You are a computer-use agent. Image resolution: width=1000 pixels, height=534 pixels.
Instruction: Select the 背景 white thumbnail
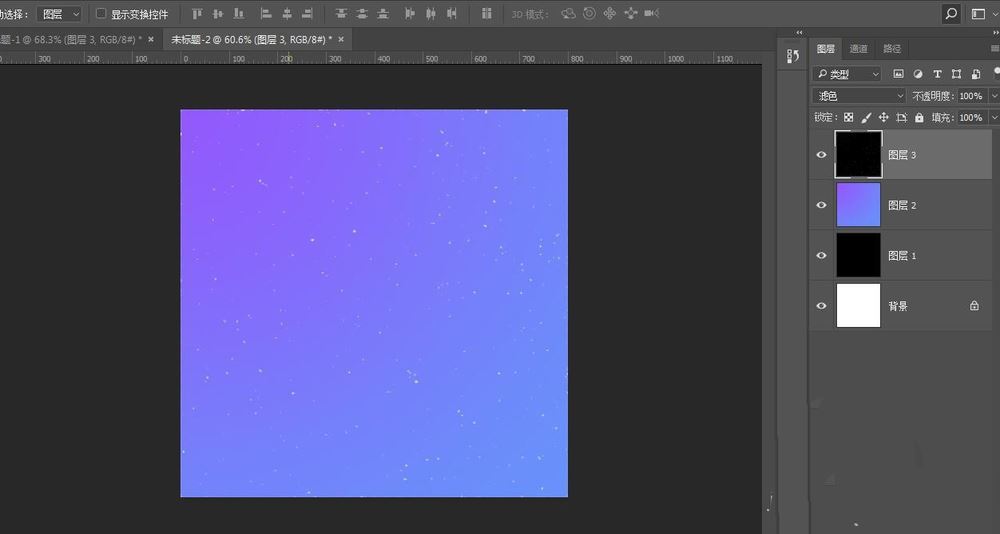point(858,306)
